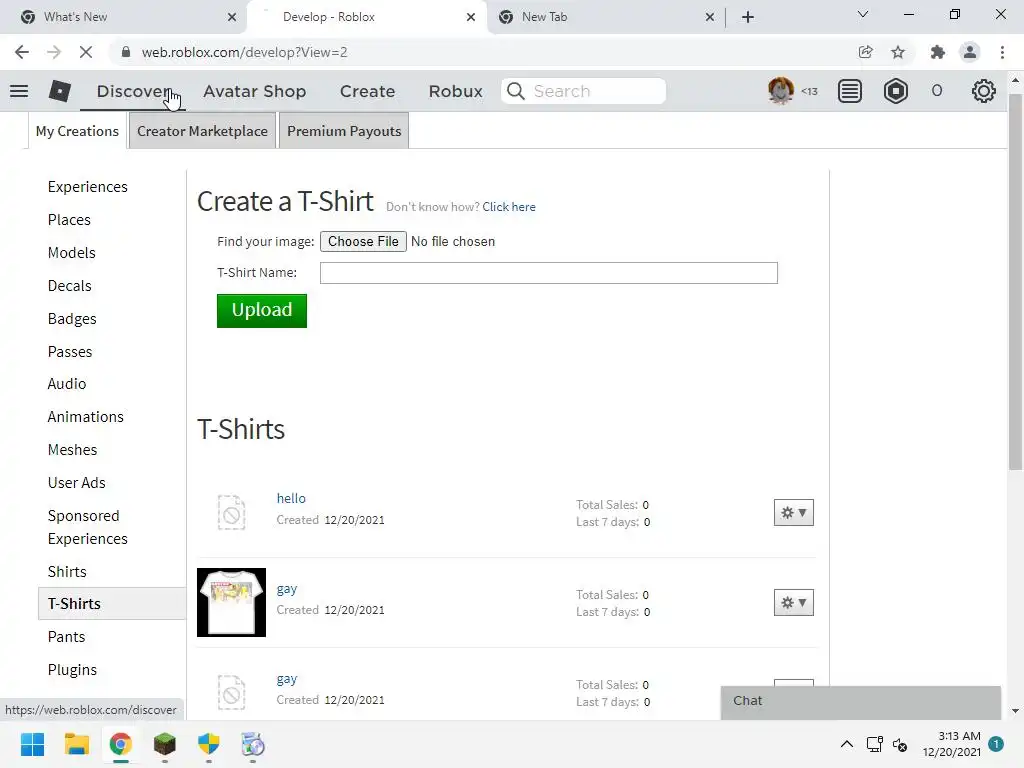This screenshot has width=1024, height=768.
Task: Open Avatar Shop in navigation
Action: pyautogui.click(x=255, y=91)
